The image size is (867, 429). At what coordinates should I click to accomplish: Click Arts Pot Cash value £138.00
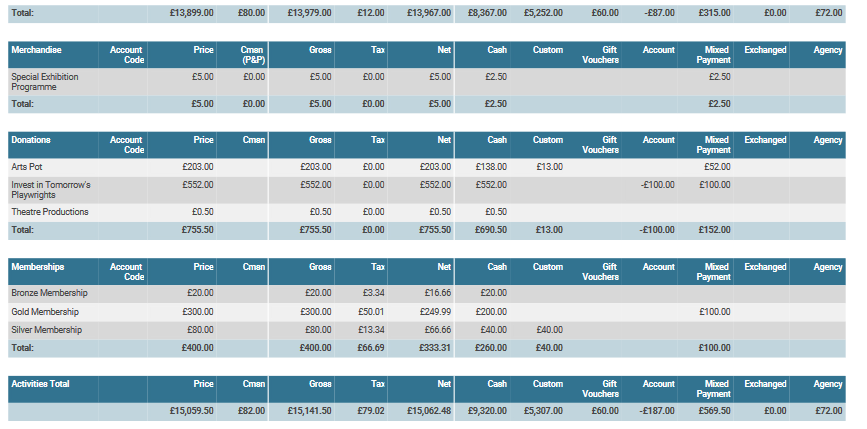tap(491, 166)
